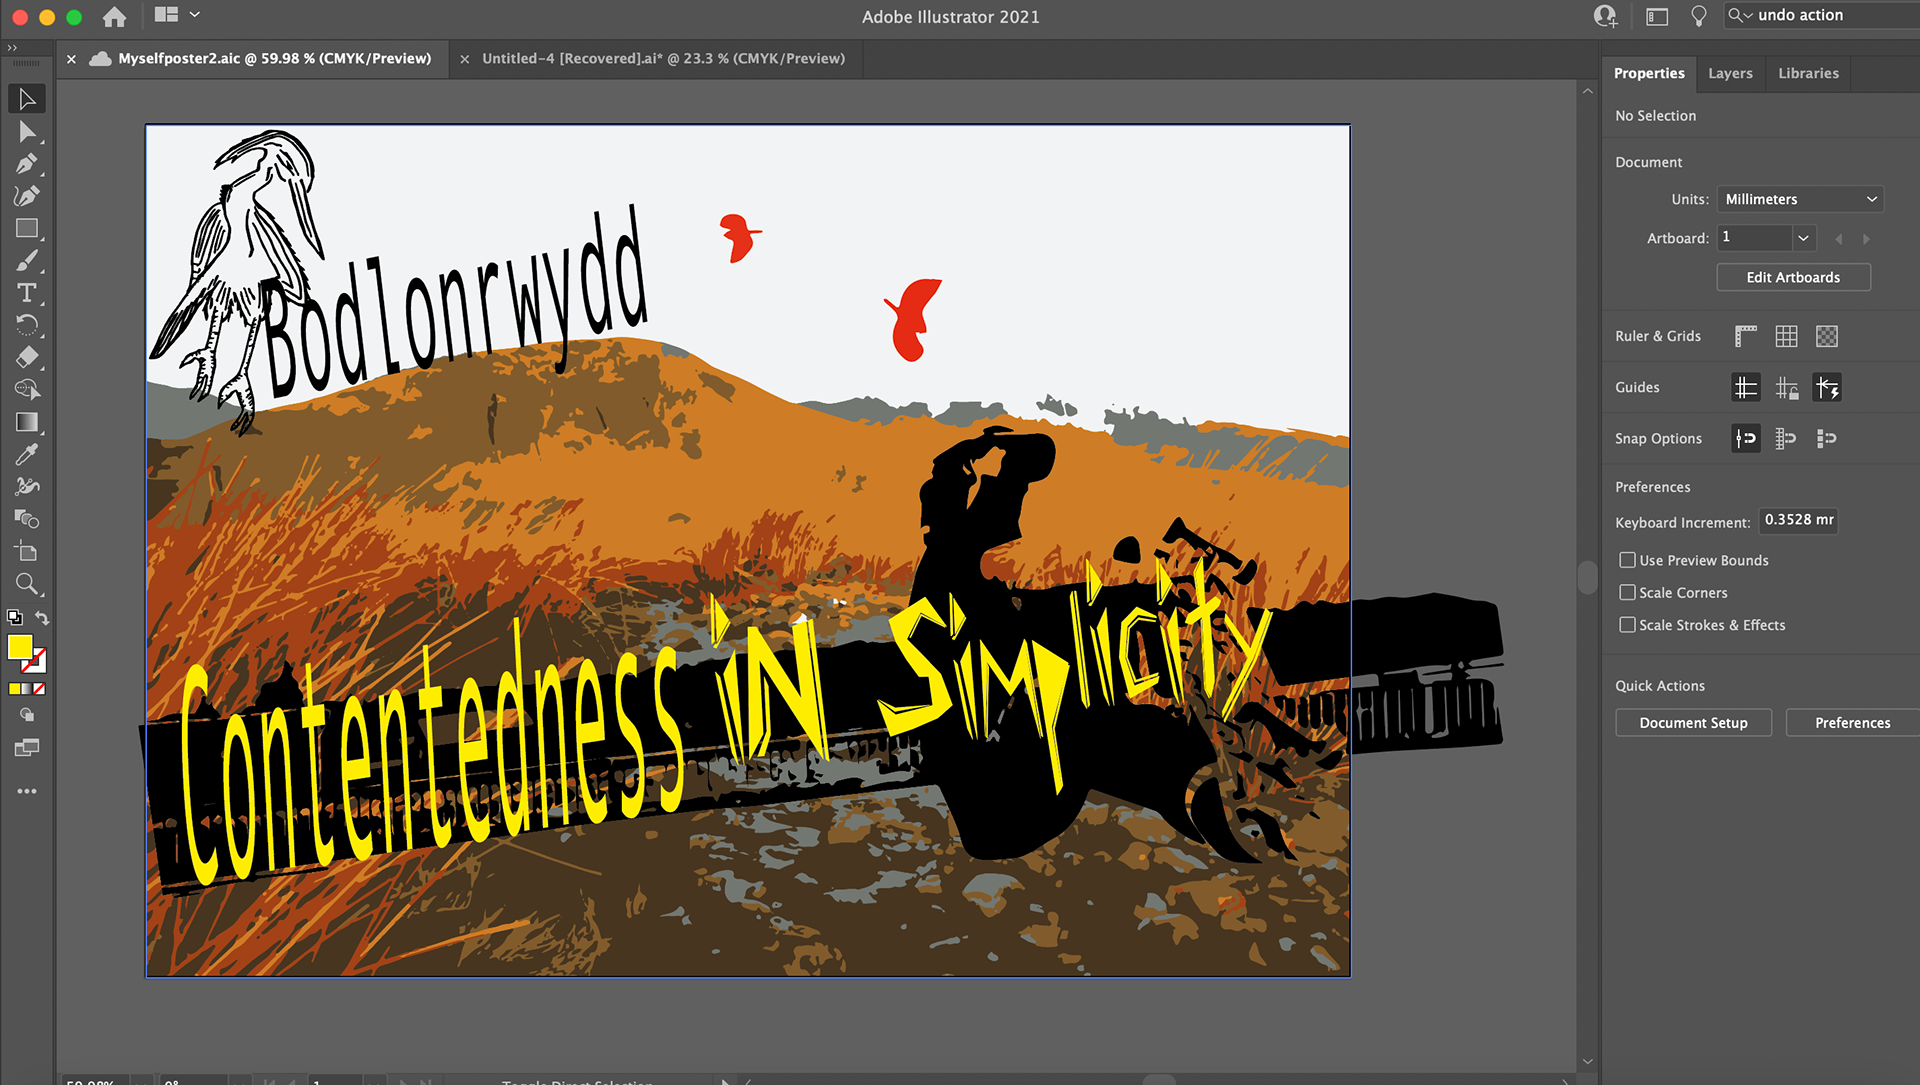Swap fill and stroke colors
This screenshot has width=1920, height=1085.
click(x=42, y=617)
